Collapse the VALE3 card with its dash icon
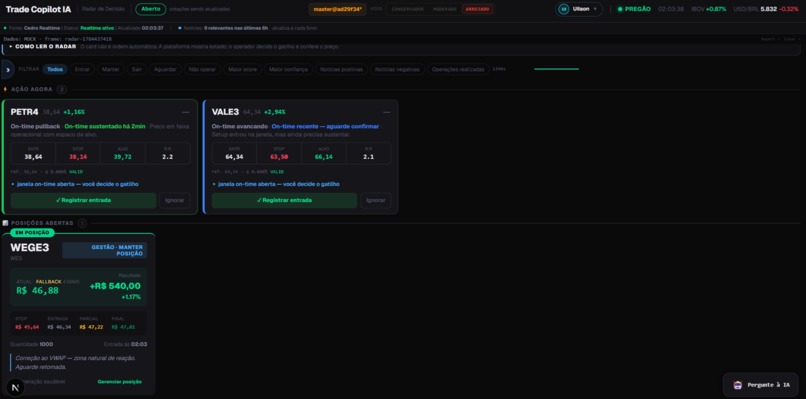 tap(387, 112)
